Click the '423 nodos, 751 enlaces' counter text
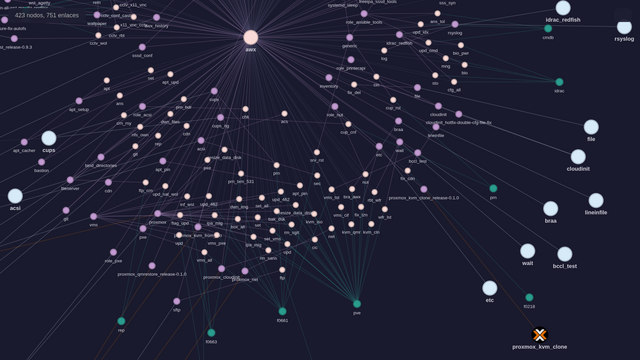The height and width of the screenshot is (360, 640). [x=47, y=16]
